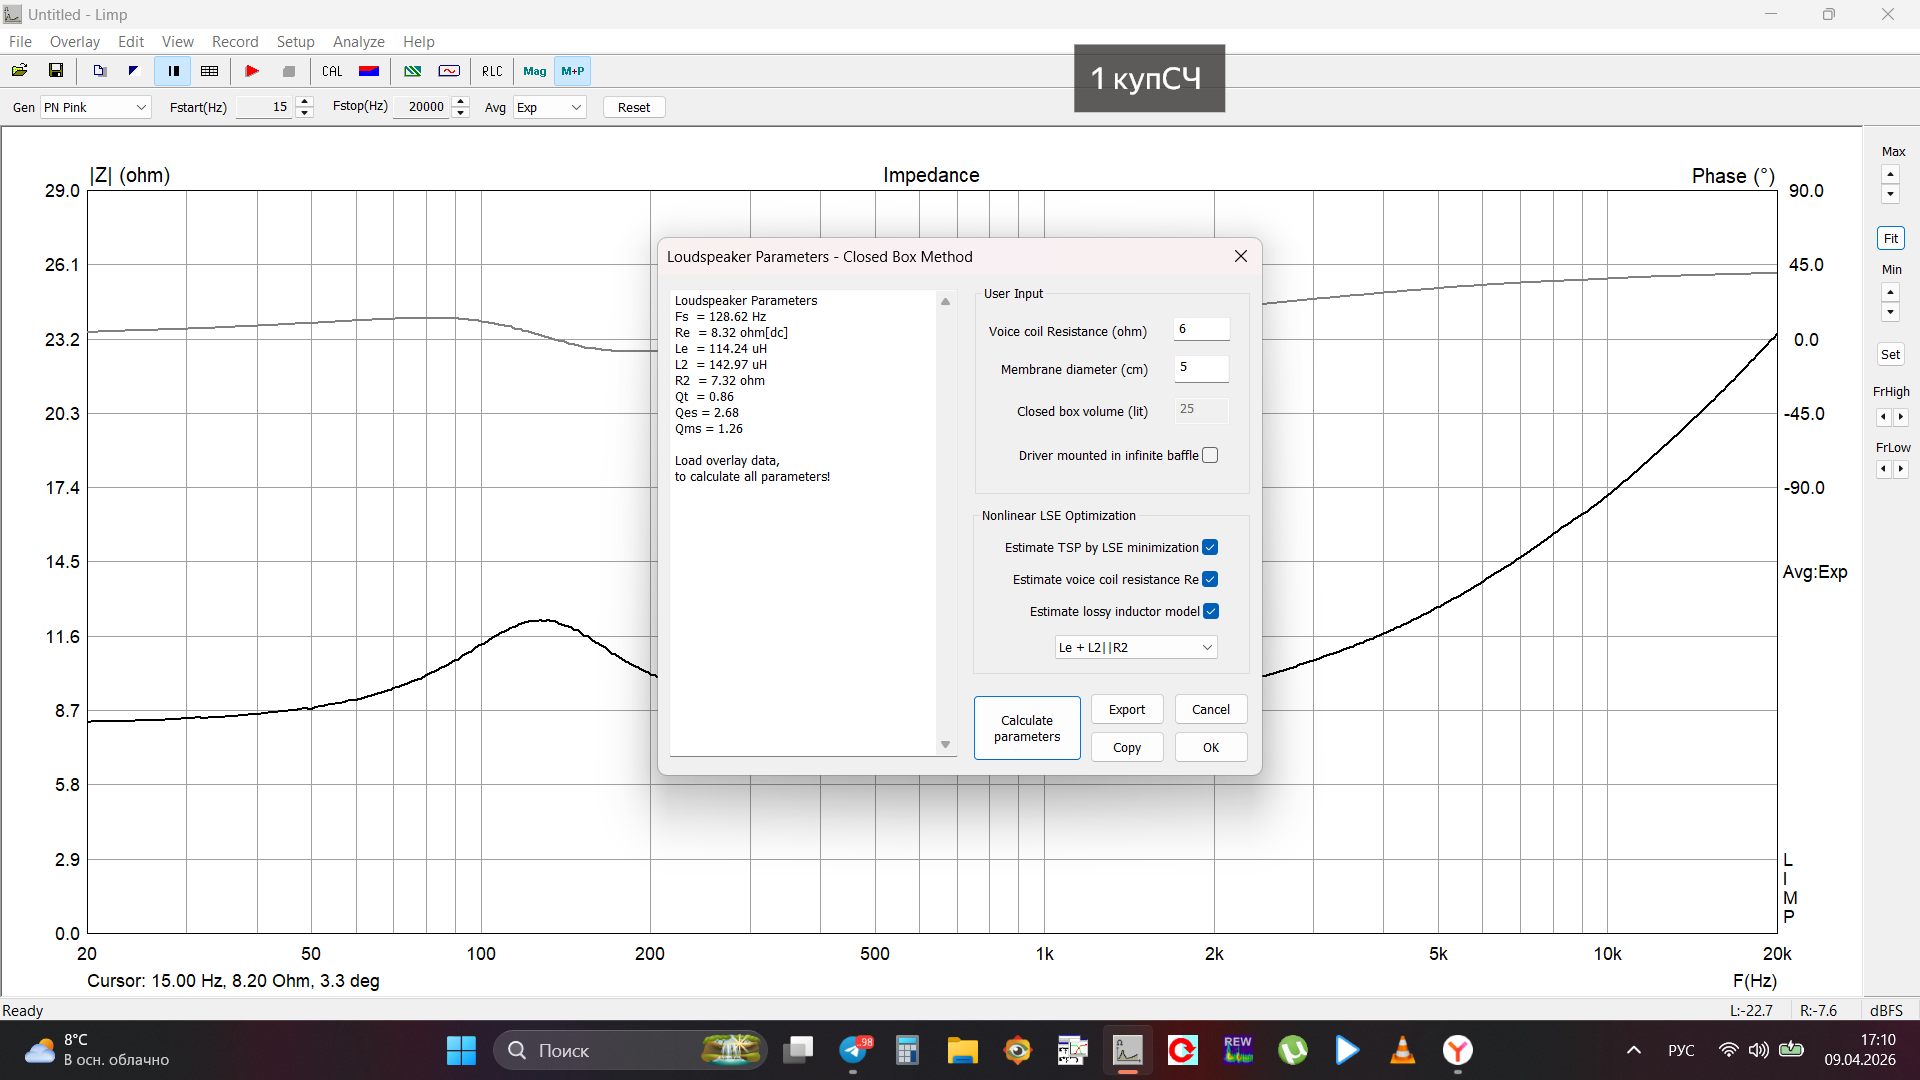Toggle Estimate lossy inductor model checkbox
1920x1080 pixels.
point(1210,612)
